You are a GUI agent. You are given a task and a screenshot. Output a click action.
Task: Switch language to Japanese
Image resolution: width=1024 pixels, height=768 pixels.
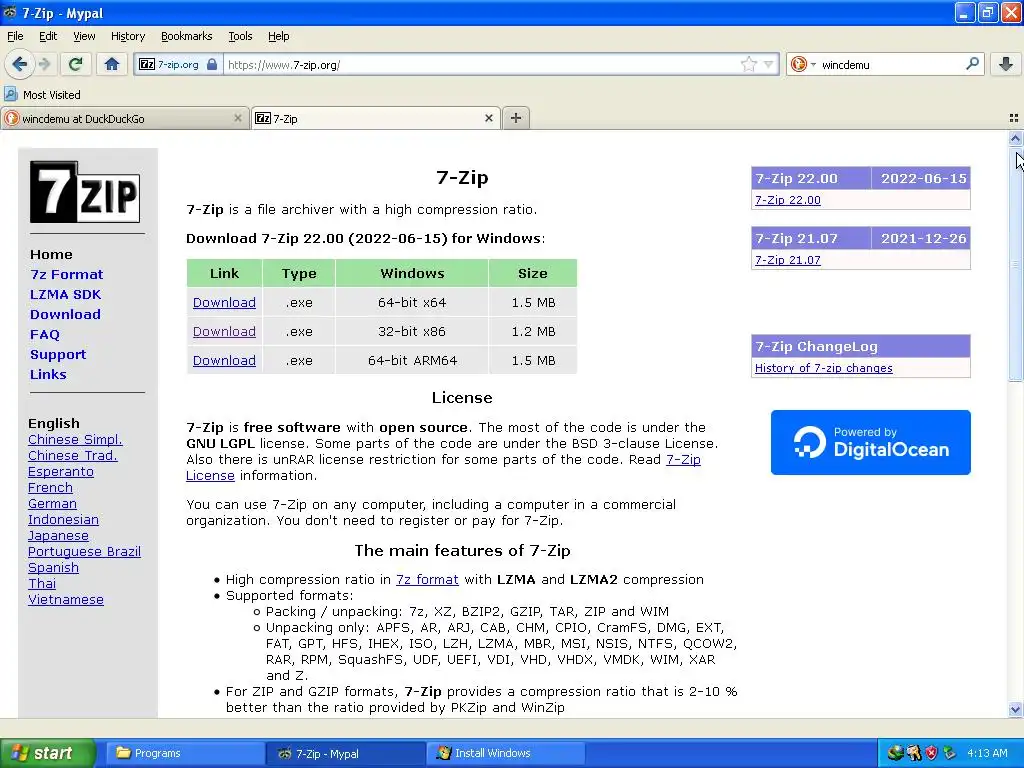(58, 536)
